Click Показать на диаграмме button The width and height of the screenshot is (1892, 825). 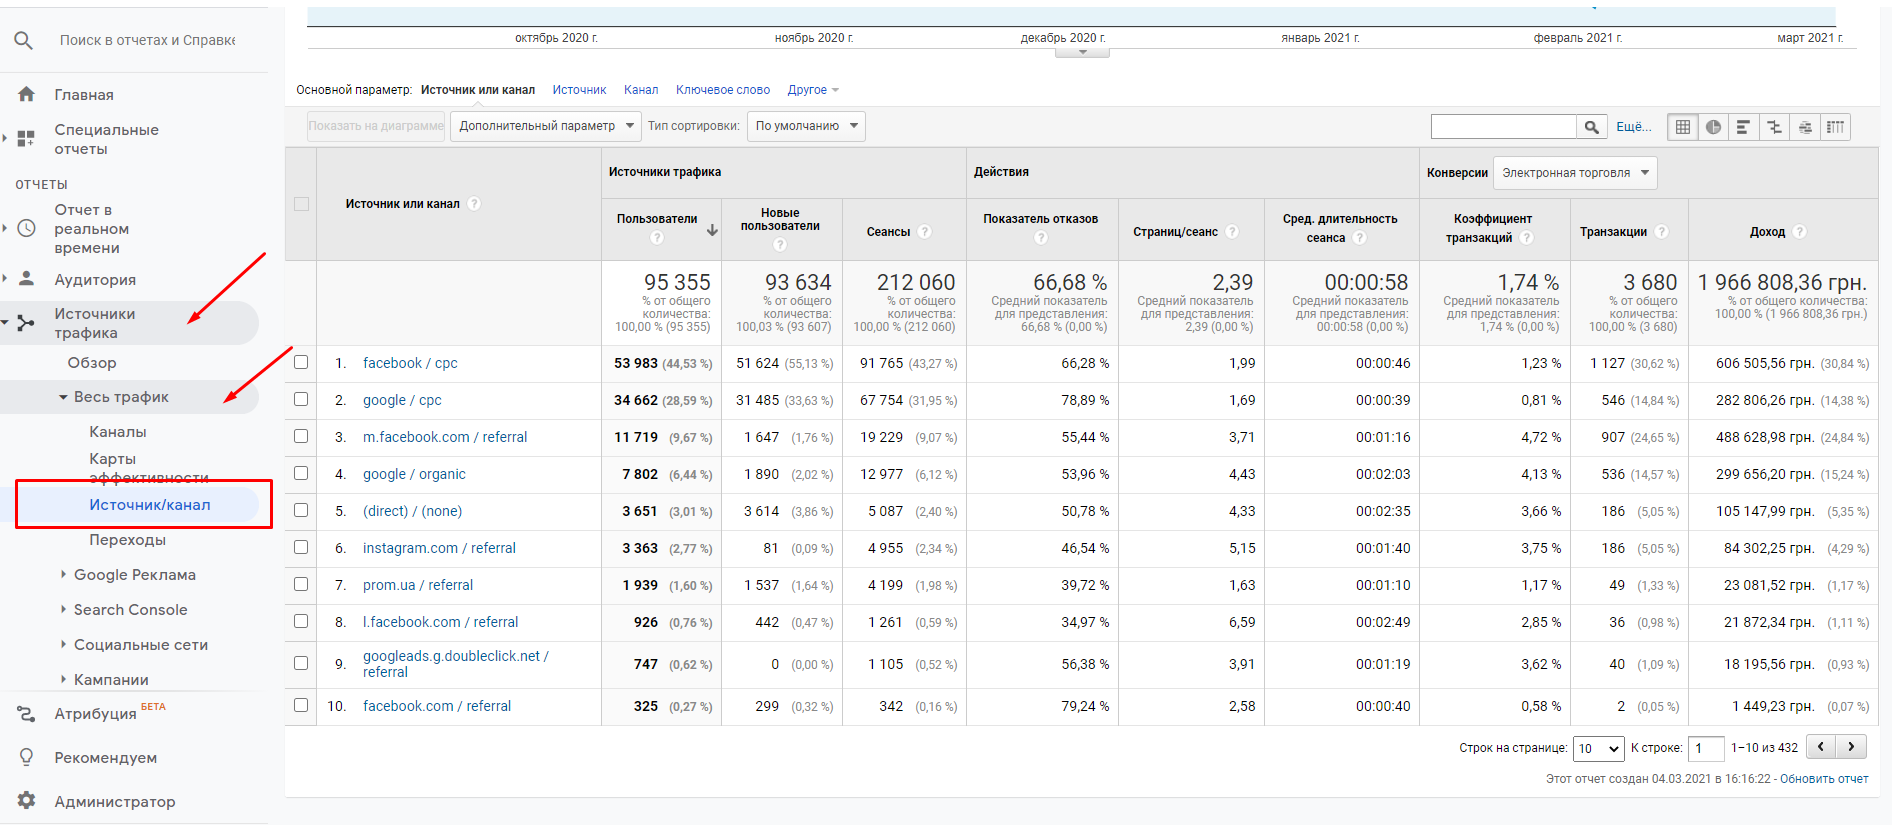click(376, 126)
